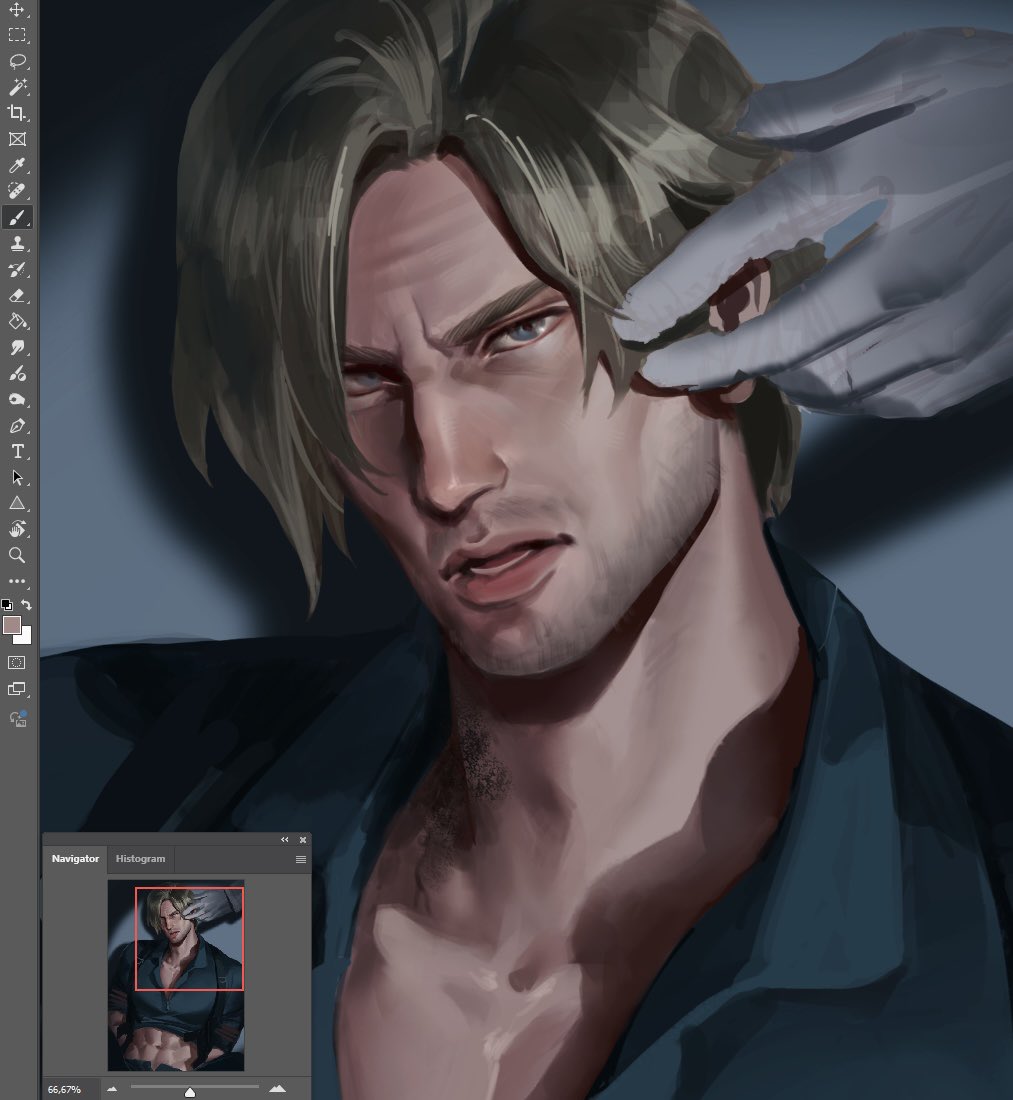Image resolution: width=1013 pixels, height=1100 pixels.
Task: Collapse the Navigator panel with double arrows
Action: 285,840
